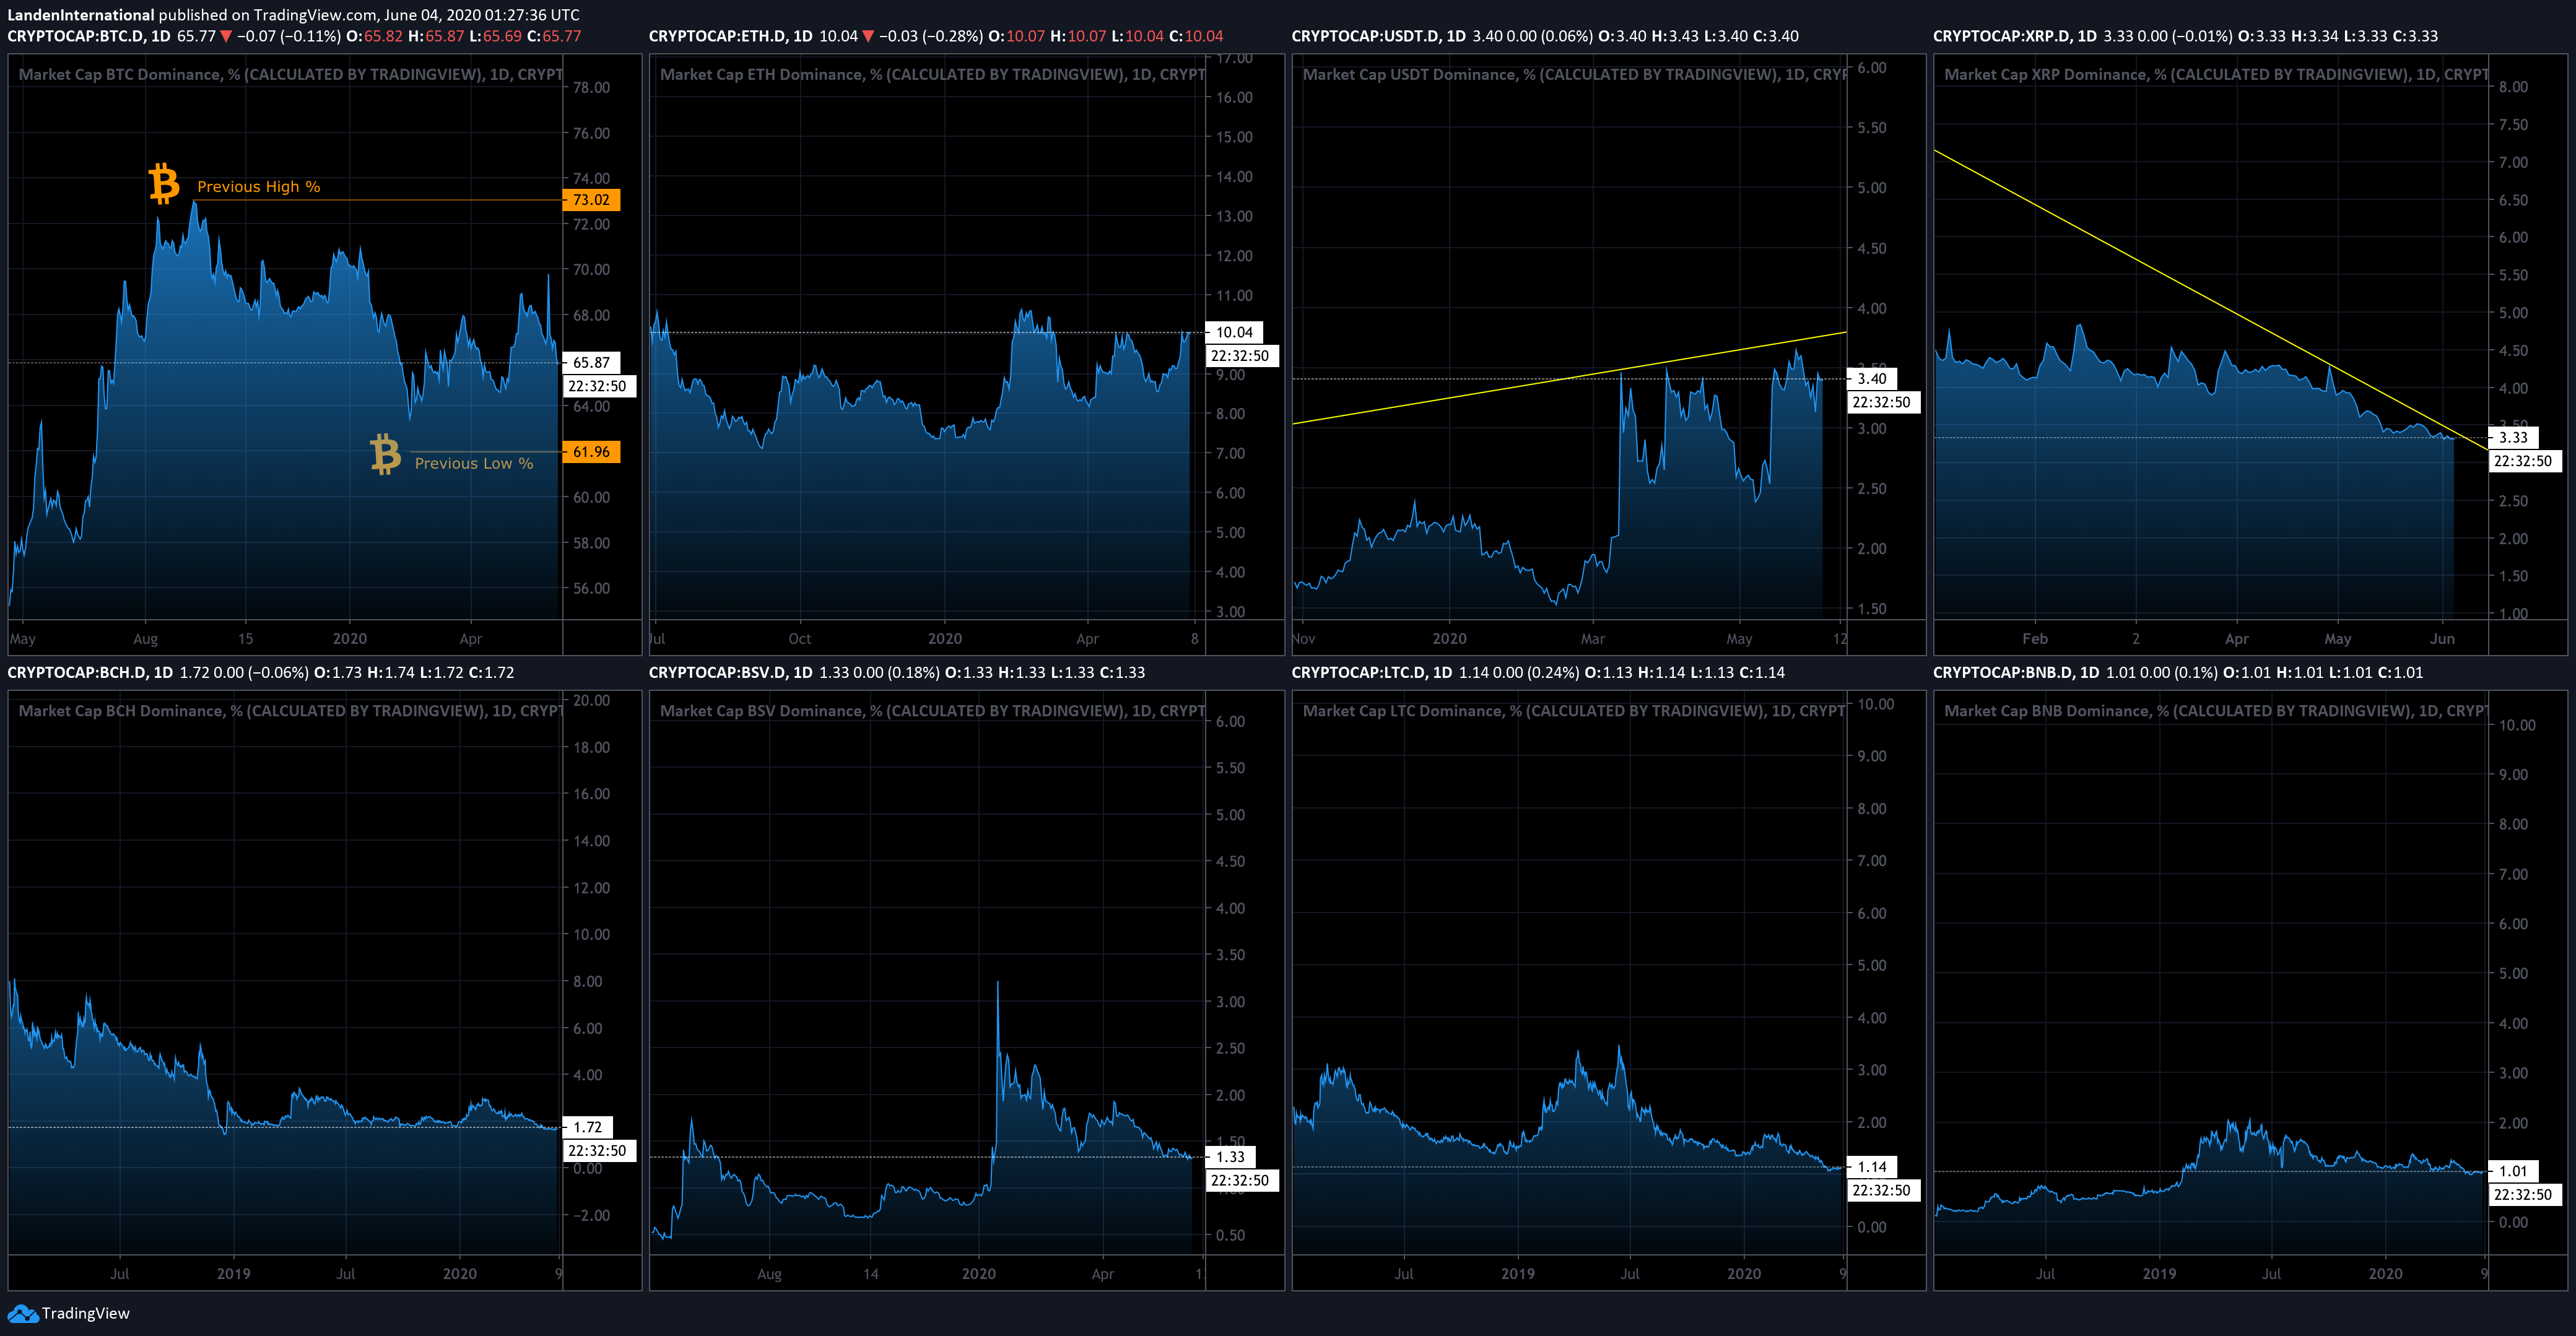Click the 16.00 tick on ETH price scale
The width and height of the screenshot is (2576, 1336).
tap(1234, 98)
